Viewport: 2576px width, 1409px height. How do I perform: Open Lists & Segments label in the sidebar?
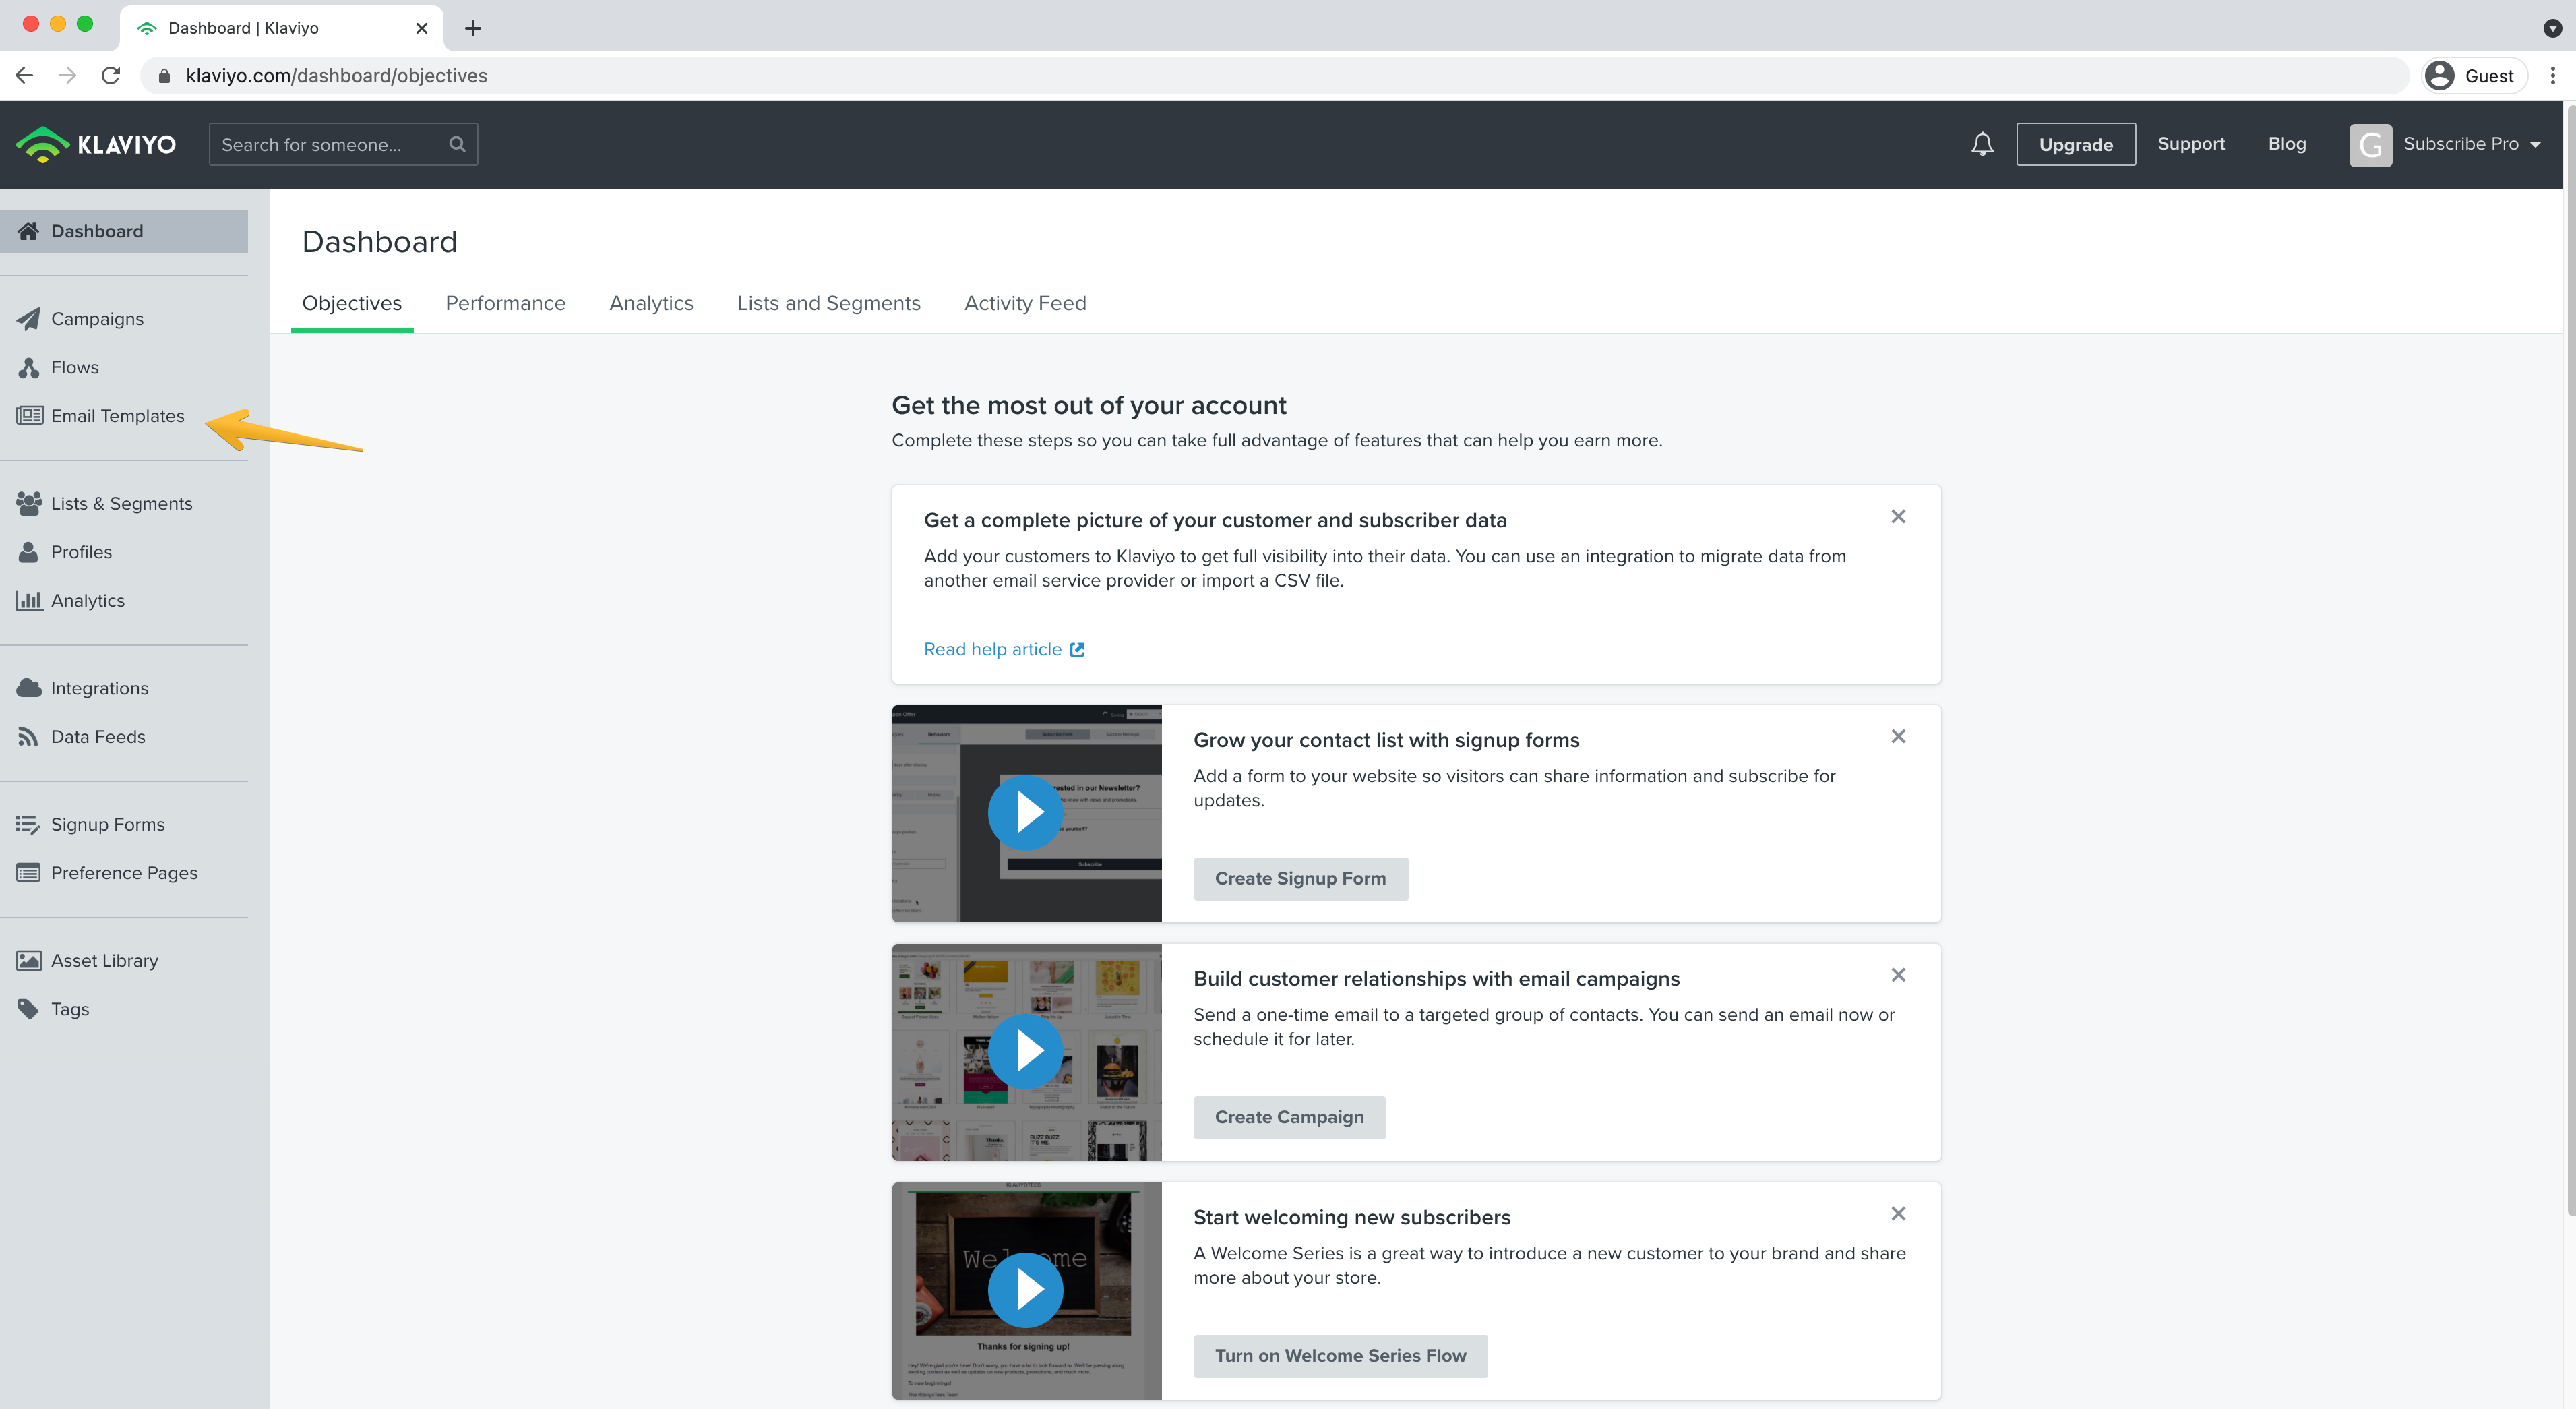point(122,503)
